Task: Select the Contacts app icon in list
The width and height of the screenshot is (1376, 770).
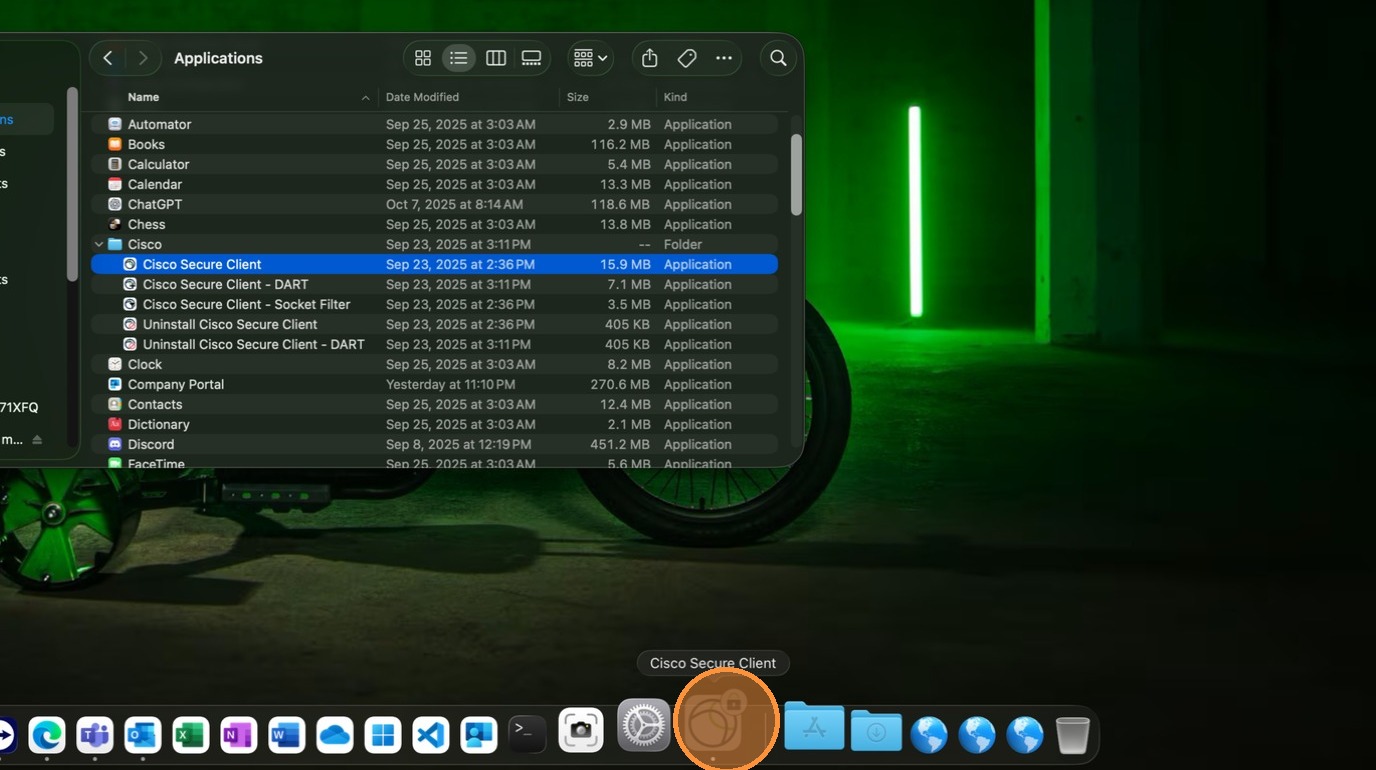Action: [115, 404]
